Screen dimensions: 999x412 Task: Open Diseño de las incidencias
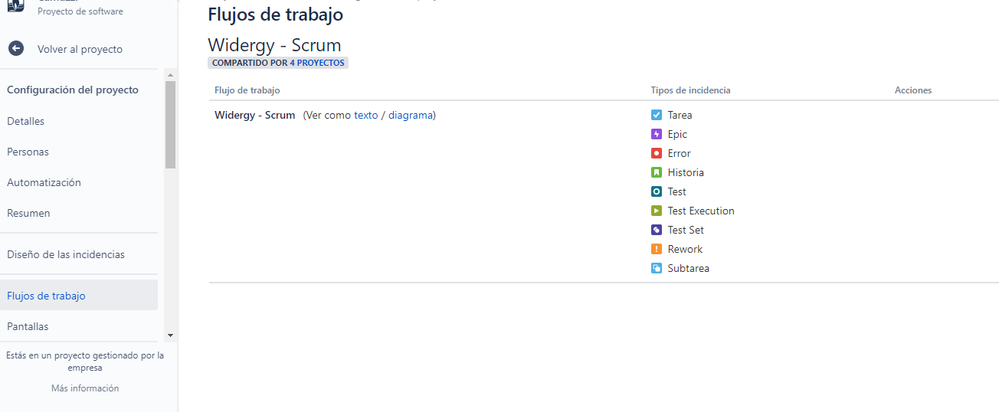(66, 254)
